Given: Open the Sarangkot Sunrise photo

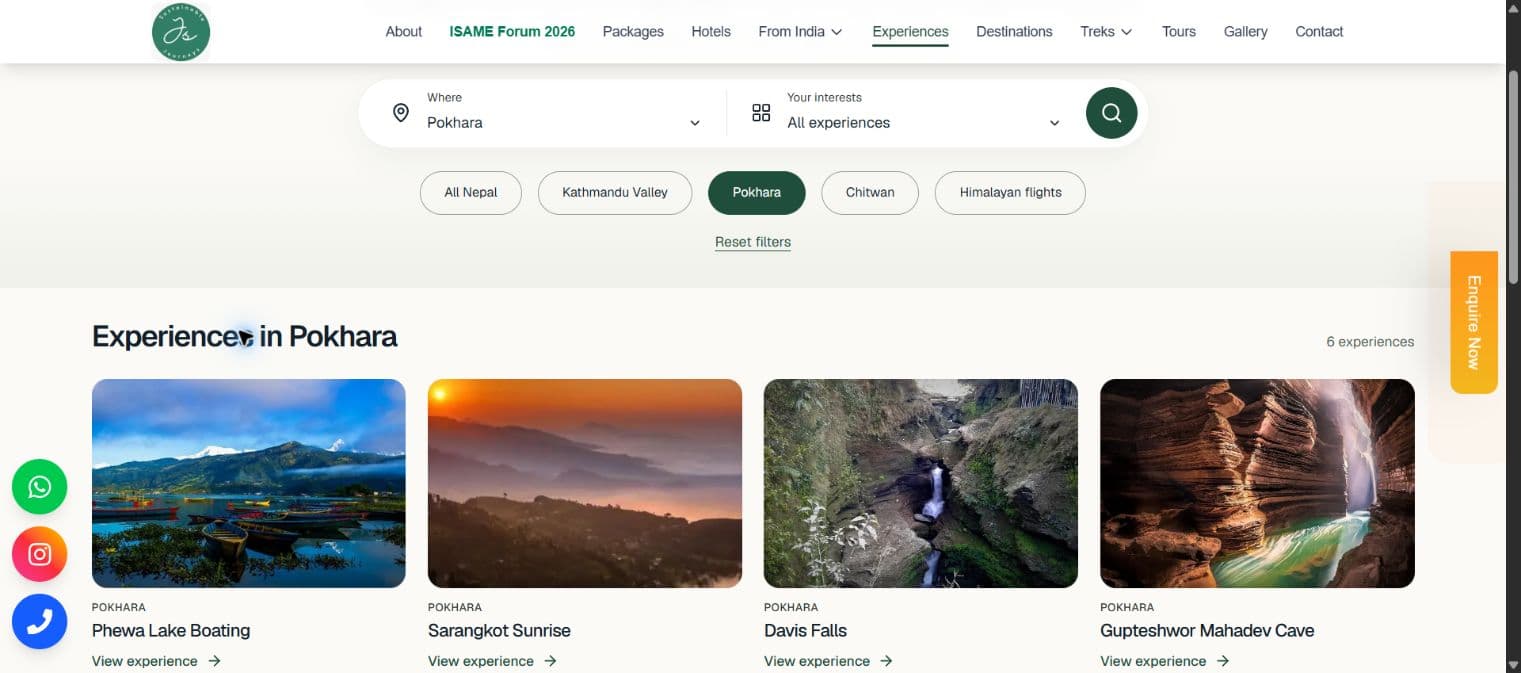Looking at the screenshot, I should [x=585, y=483].
